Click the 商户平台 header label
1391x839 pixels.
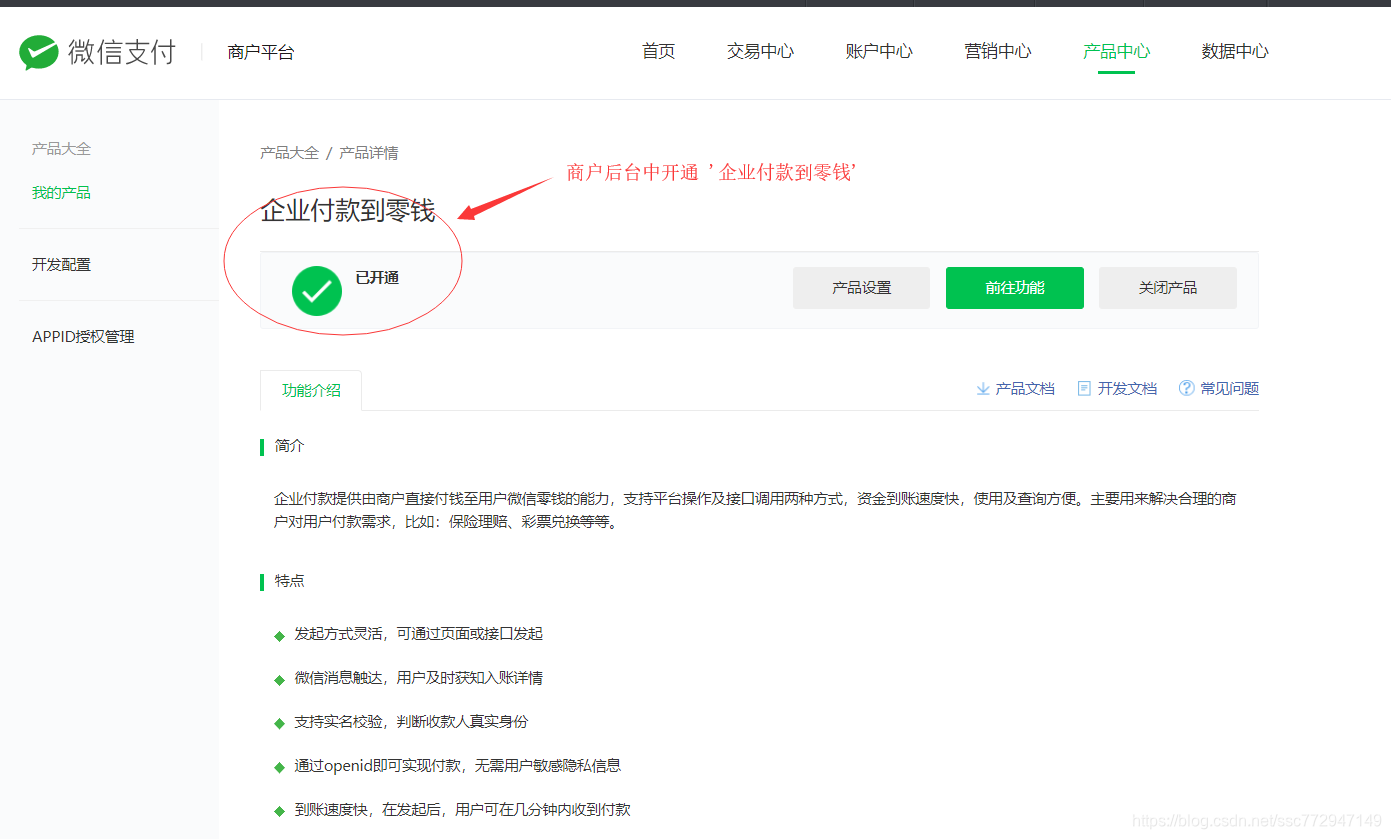pyautogui.click(x=261, y=53)
